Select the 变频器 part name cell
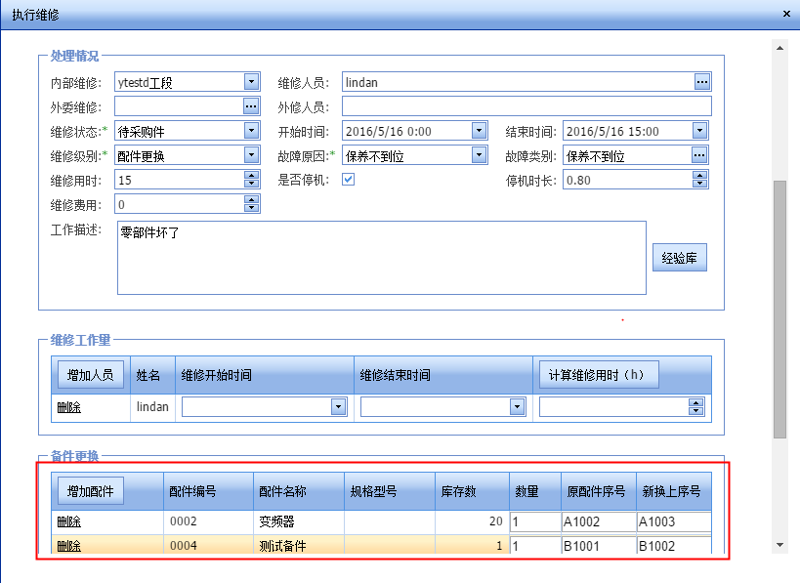The width and height of the screenshot is (800, 583). (x=298, y=522)
